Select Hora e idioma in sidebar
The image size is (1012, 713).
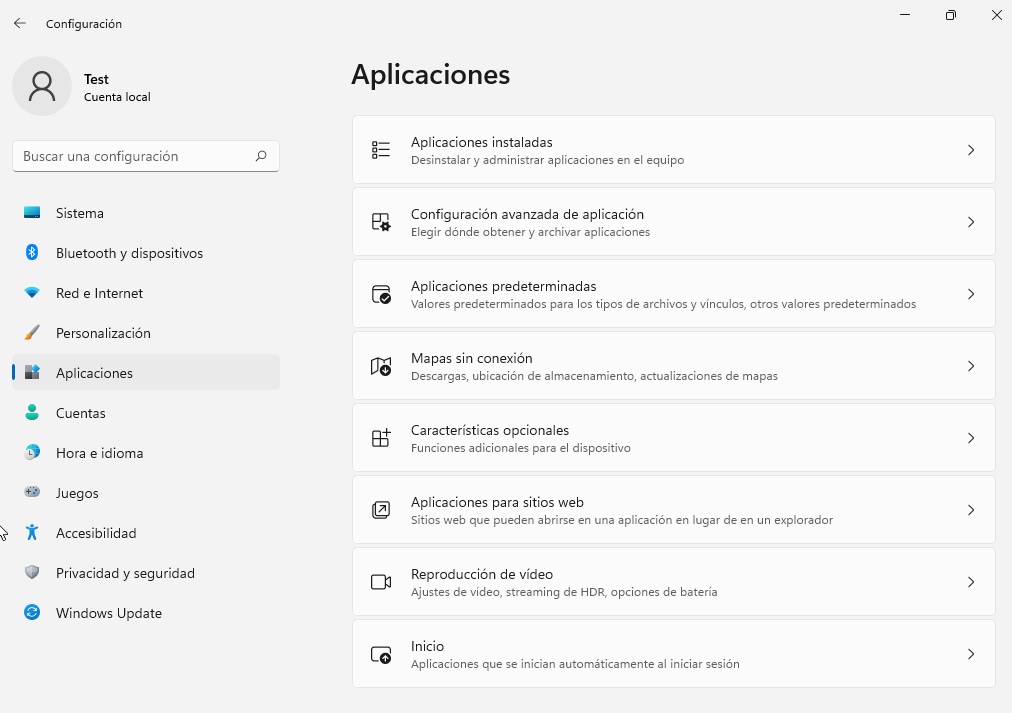tap(99, 453)
